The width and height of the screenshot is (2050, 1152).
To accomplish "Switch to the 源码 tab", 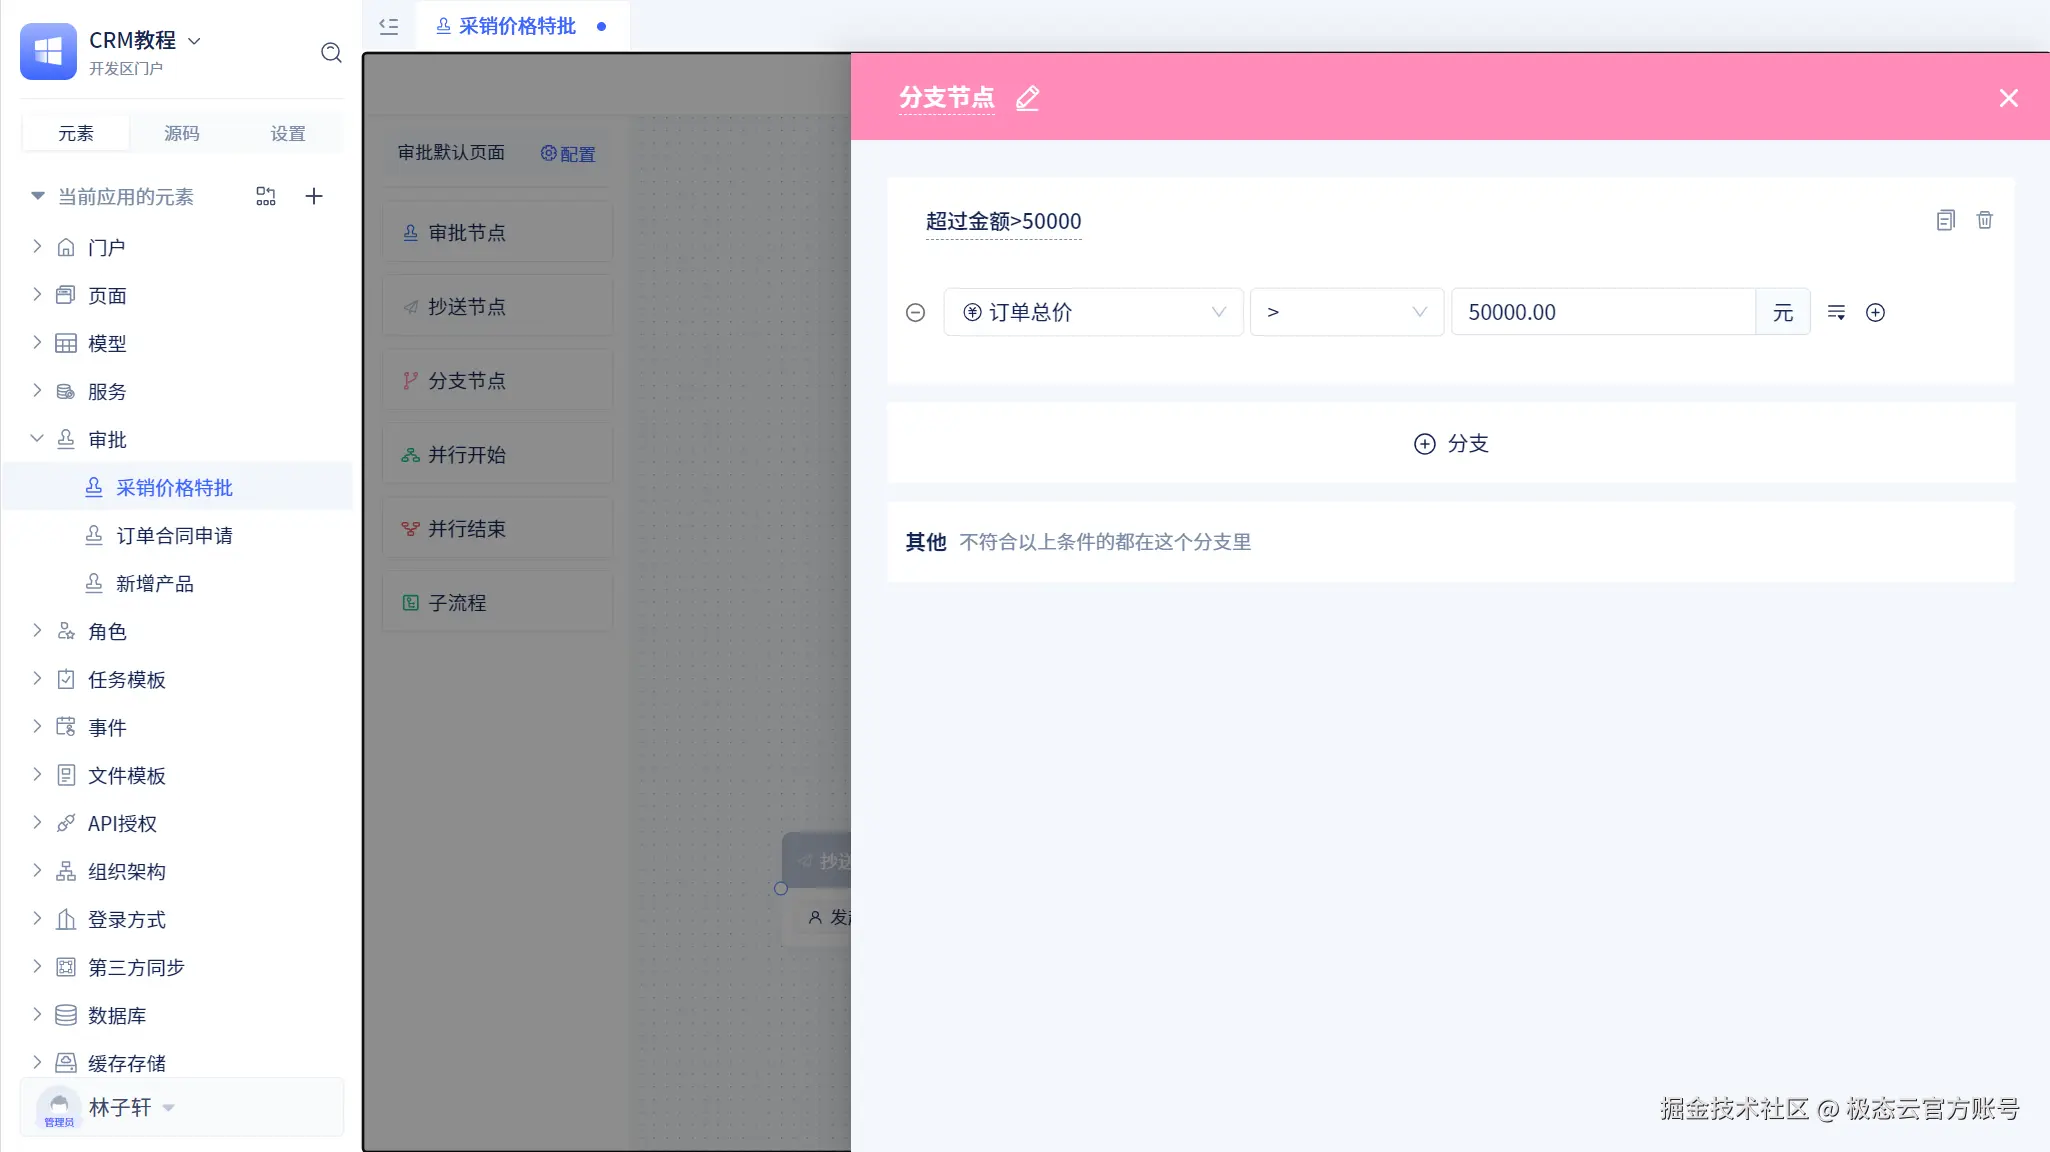I will tap(181, 133).
